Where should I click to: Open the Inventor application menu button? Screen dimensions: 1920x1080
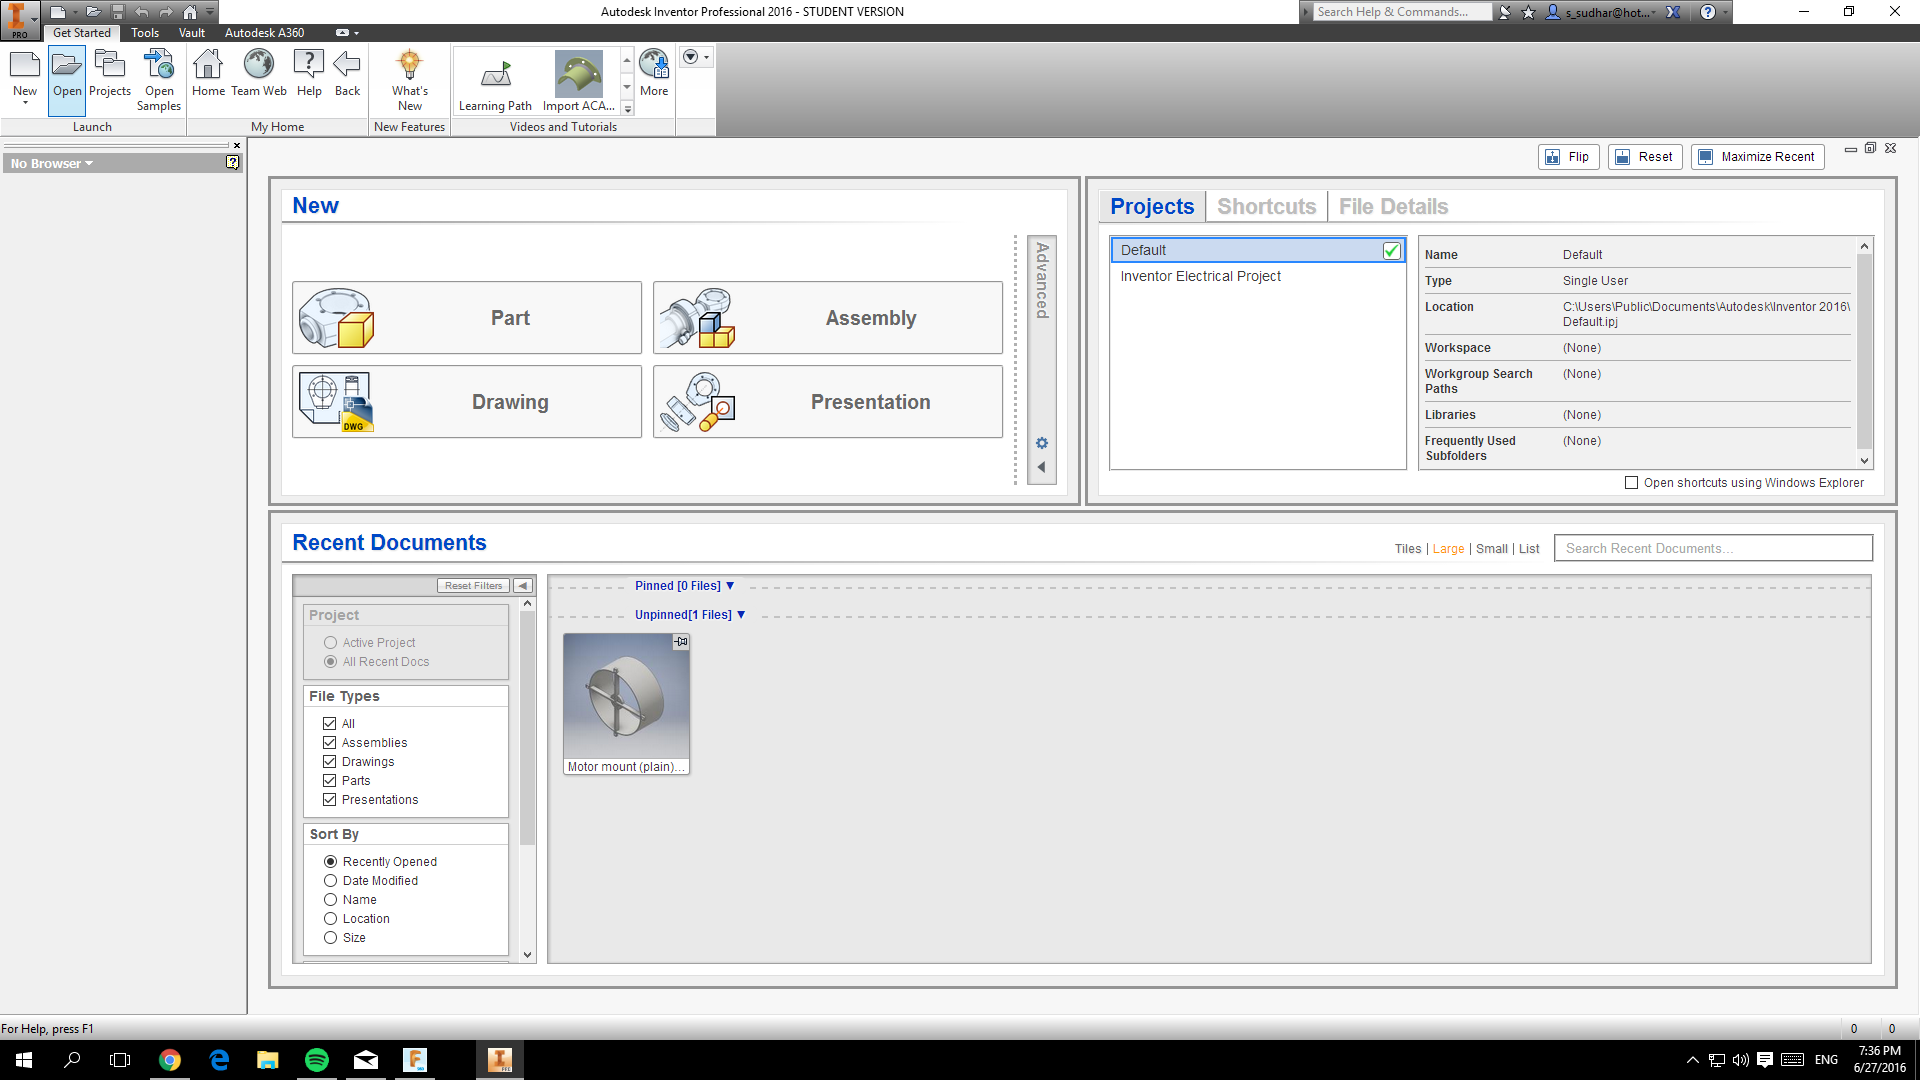coord(19,20)
